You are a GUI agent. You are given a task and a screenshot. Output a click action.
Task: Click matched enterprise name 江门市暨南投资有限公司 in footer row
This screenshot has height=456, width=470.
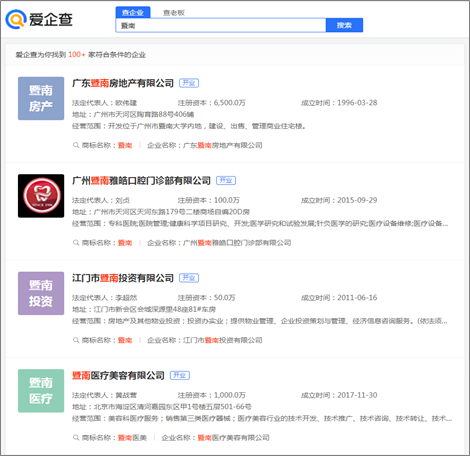(x=223, y=340)
